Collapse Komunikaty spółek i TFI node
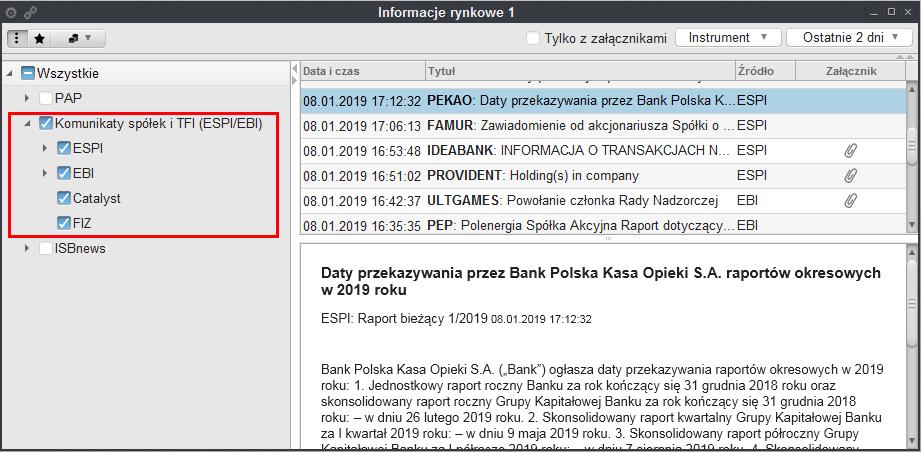Screen dimensions: 921x452 pos(26,124)
